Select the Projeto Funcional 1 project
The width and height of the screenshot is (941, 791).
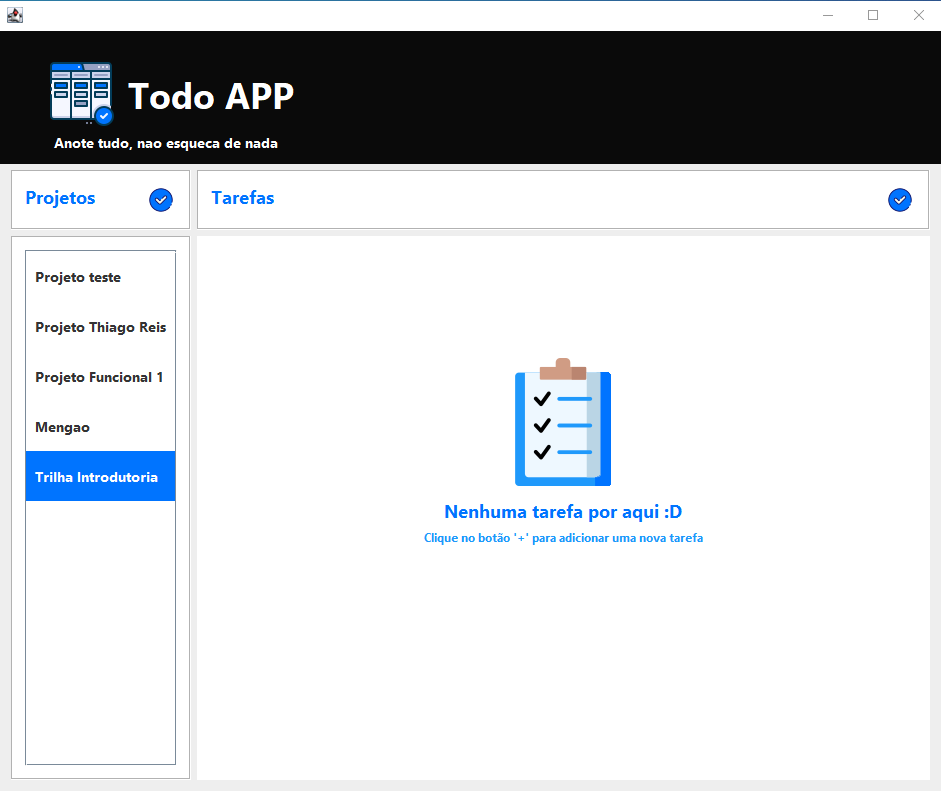(98, 377)
